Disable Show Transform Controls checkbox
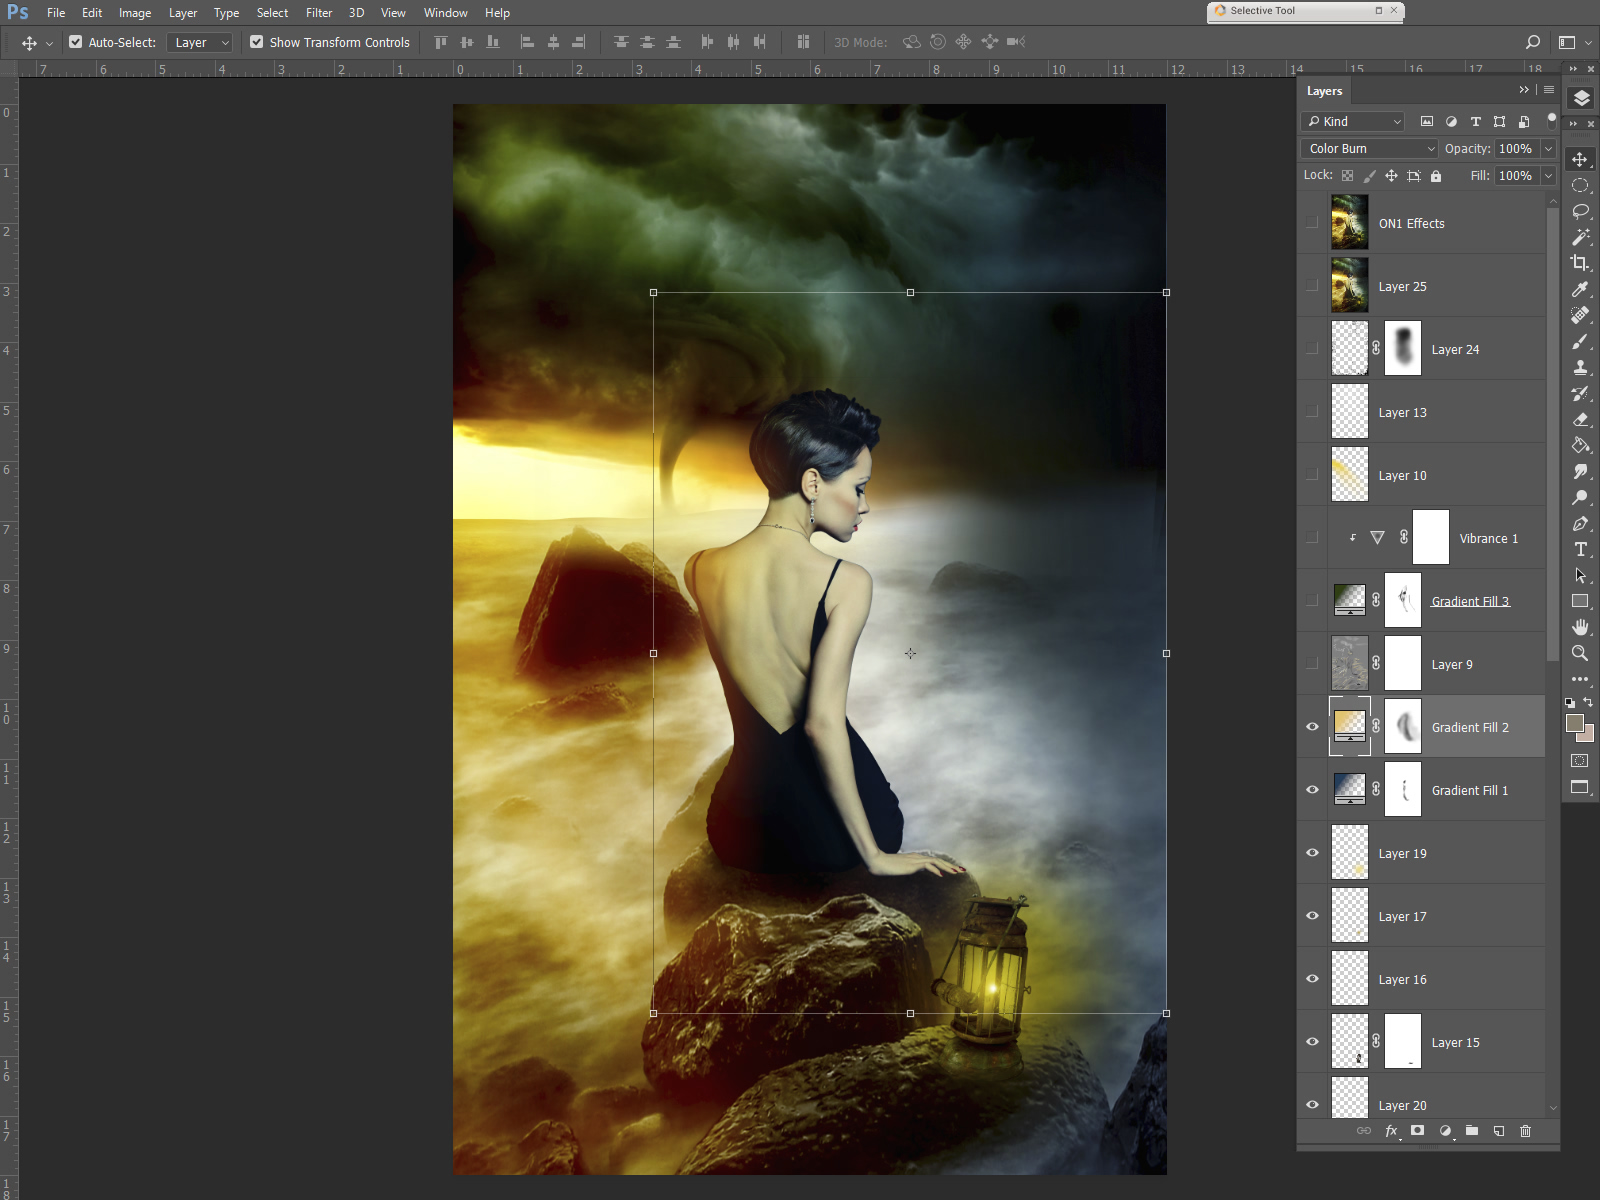This screenshot has height=1200, width=1600. [257, 42]
